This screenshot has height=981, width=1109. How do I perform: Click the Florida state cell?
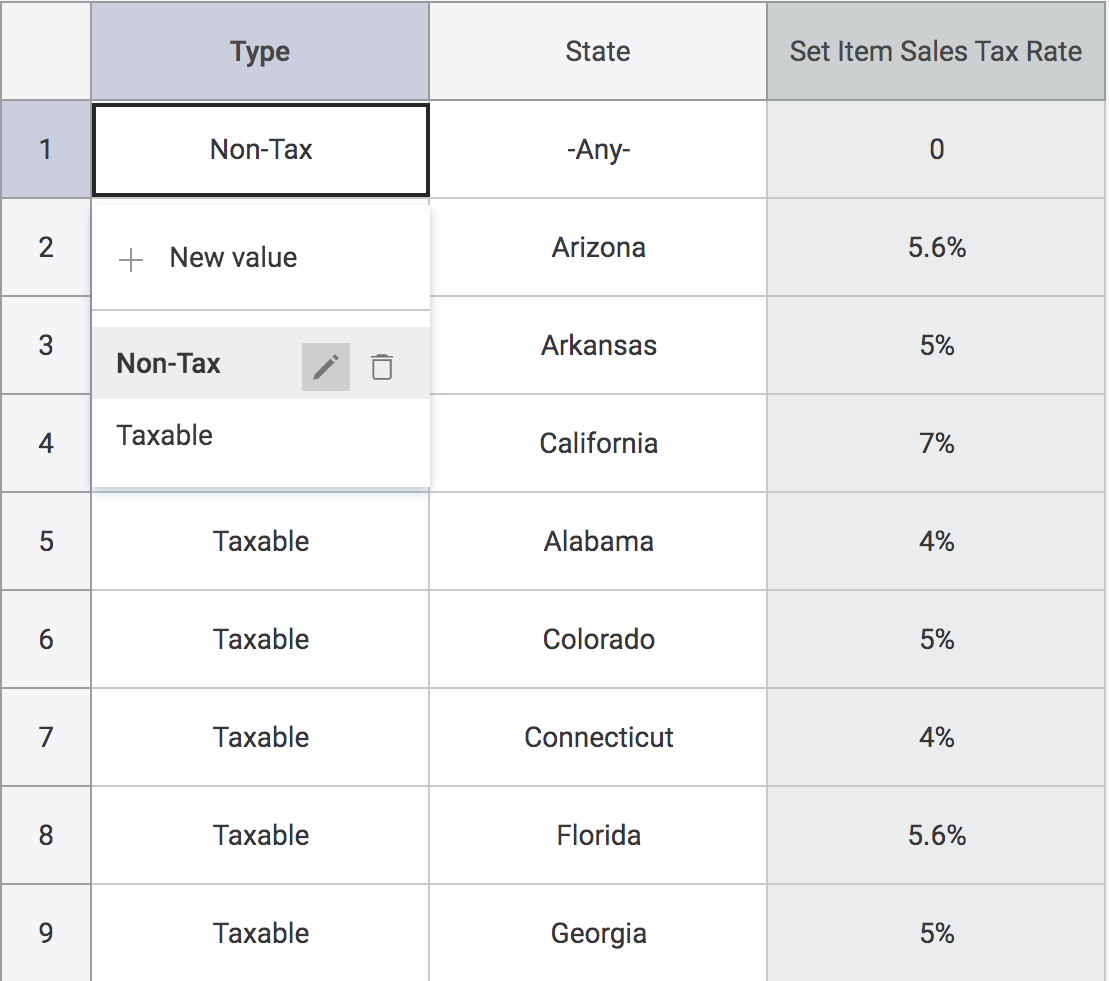(x=598, y=835)
